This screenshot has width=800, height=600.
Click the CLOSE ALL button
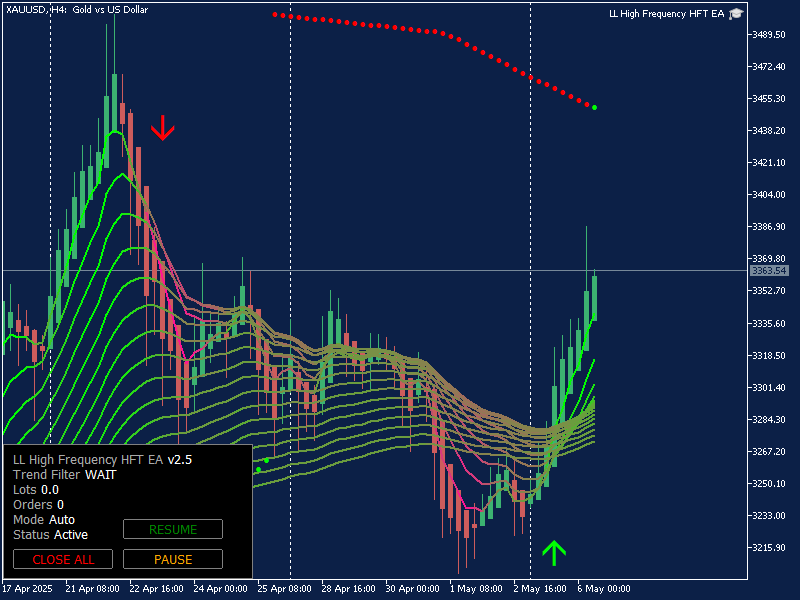pos(63,559)
